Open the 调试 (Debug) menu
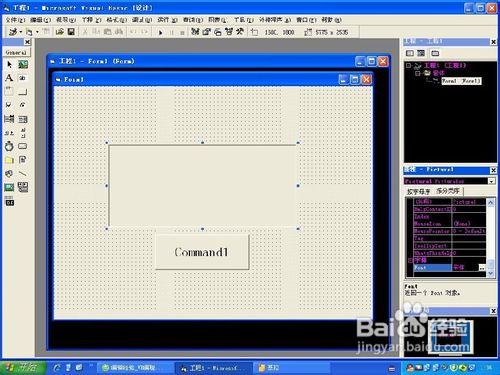This screenshot has height=375, width=500. point(142,20)
